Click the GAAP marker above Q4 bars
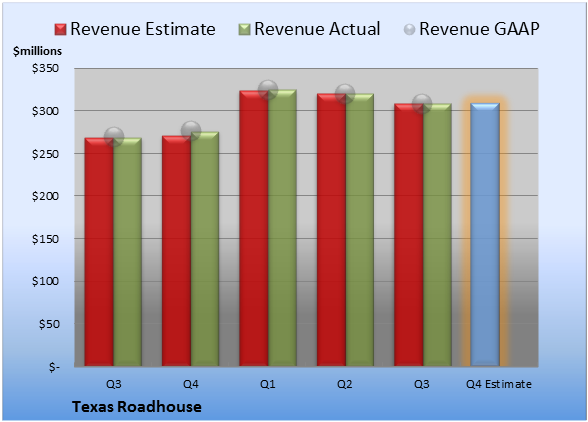 click(191, 131)
